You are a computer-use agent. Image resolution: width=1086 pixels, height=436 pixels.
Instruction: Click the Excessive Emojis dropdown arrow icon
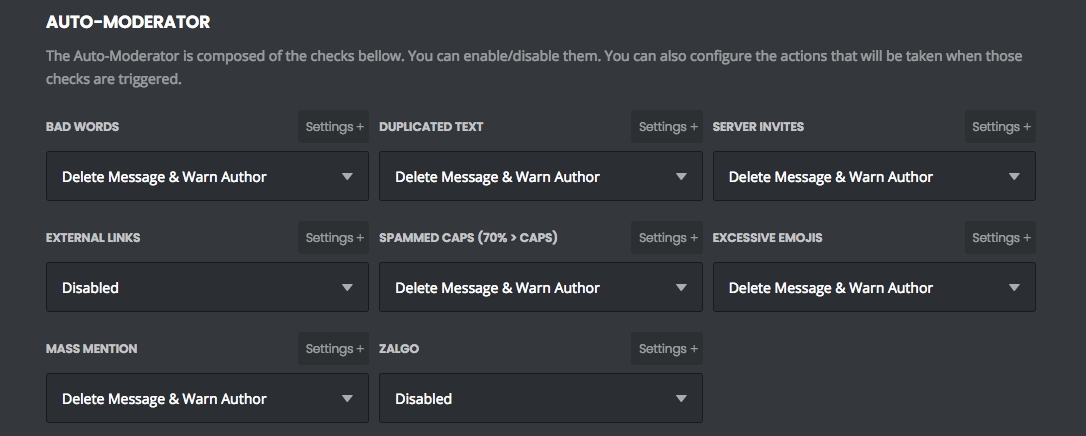pos(1014,287)
